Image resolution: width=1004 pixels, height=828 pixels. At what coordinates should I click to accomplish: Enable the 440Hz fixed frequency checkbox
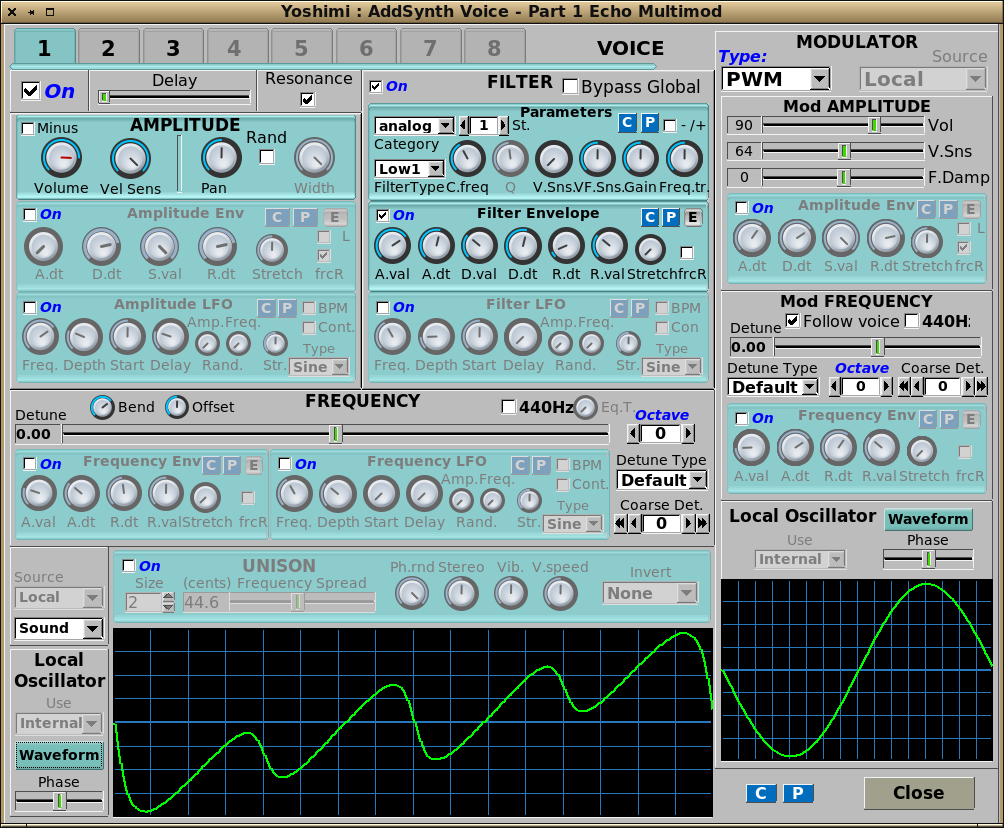point(508,407)
